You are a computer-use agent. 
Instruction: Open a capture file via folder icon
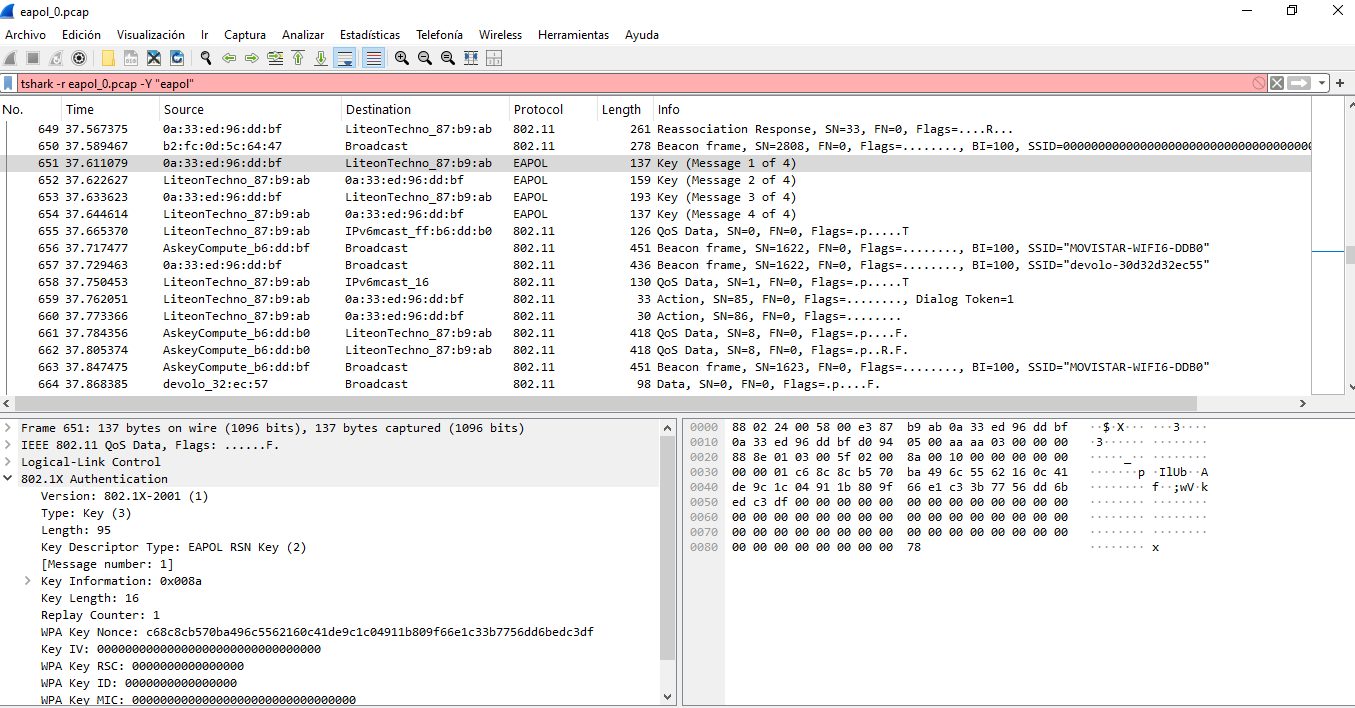click(x=108, y=58)
